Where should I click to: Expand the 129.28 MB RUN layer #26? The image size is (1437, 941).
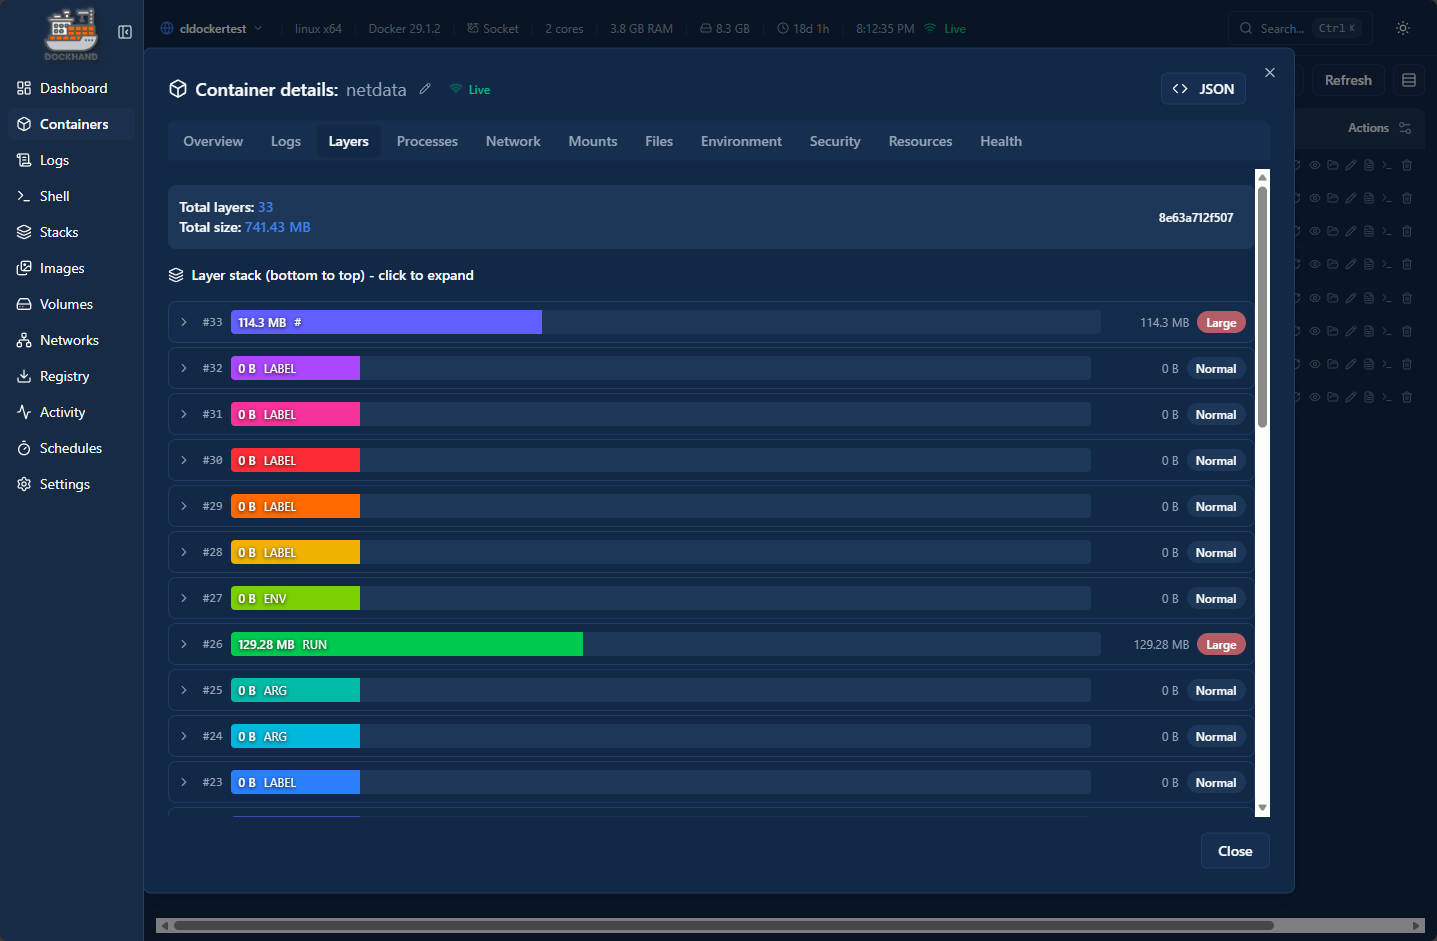pyautogui.click(x=184, y=644)
